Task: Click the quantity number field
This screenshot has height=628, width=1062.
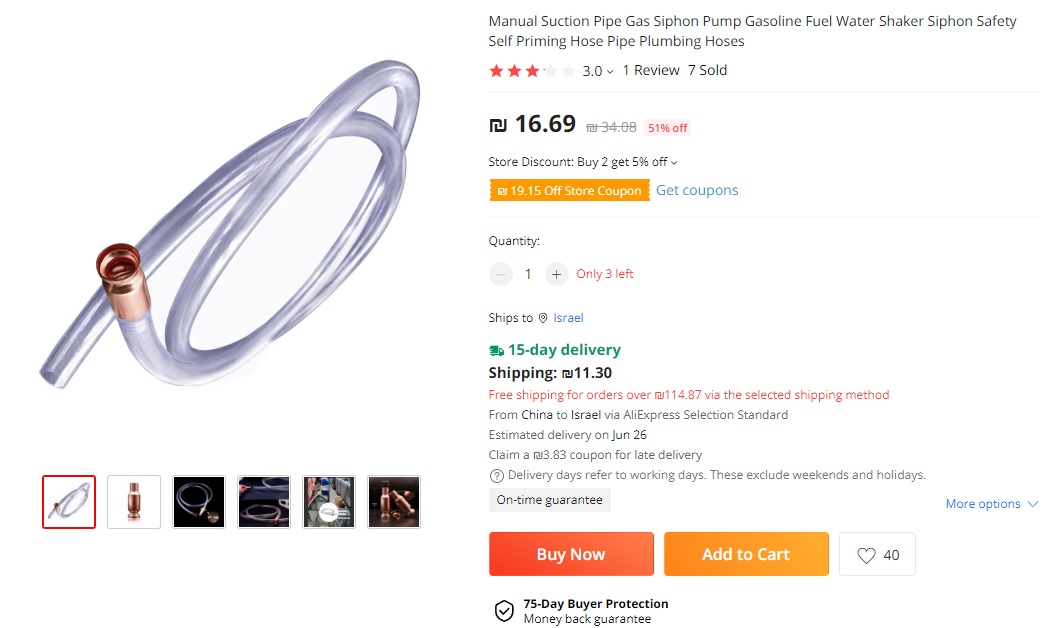Action: (x=528, y=274)
